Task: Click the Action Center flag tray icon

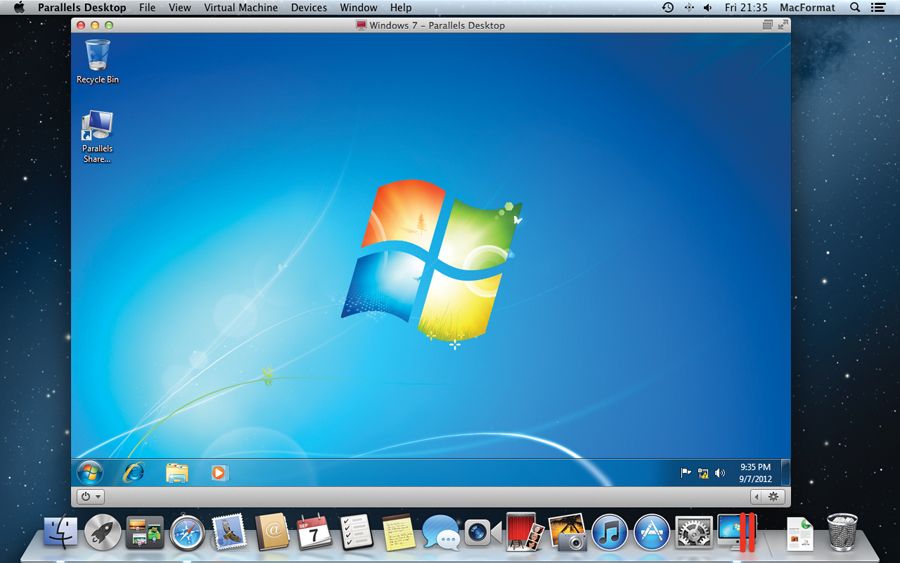Action: pos(685,473)
